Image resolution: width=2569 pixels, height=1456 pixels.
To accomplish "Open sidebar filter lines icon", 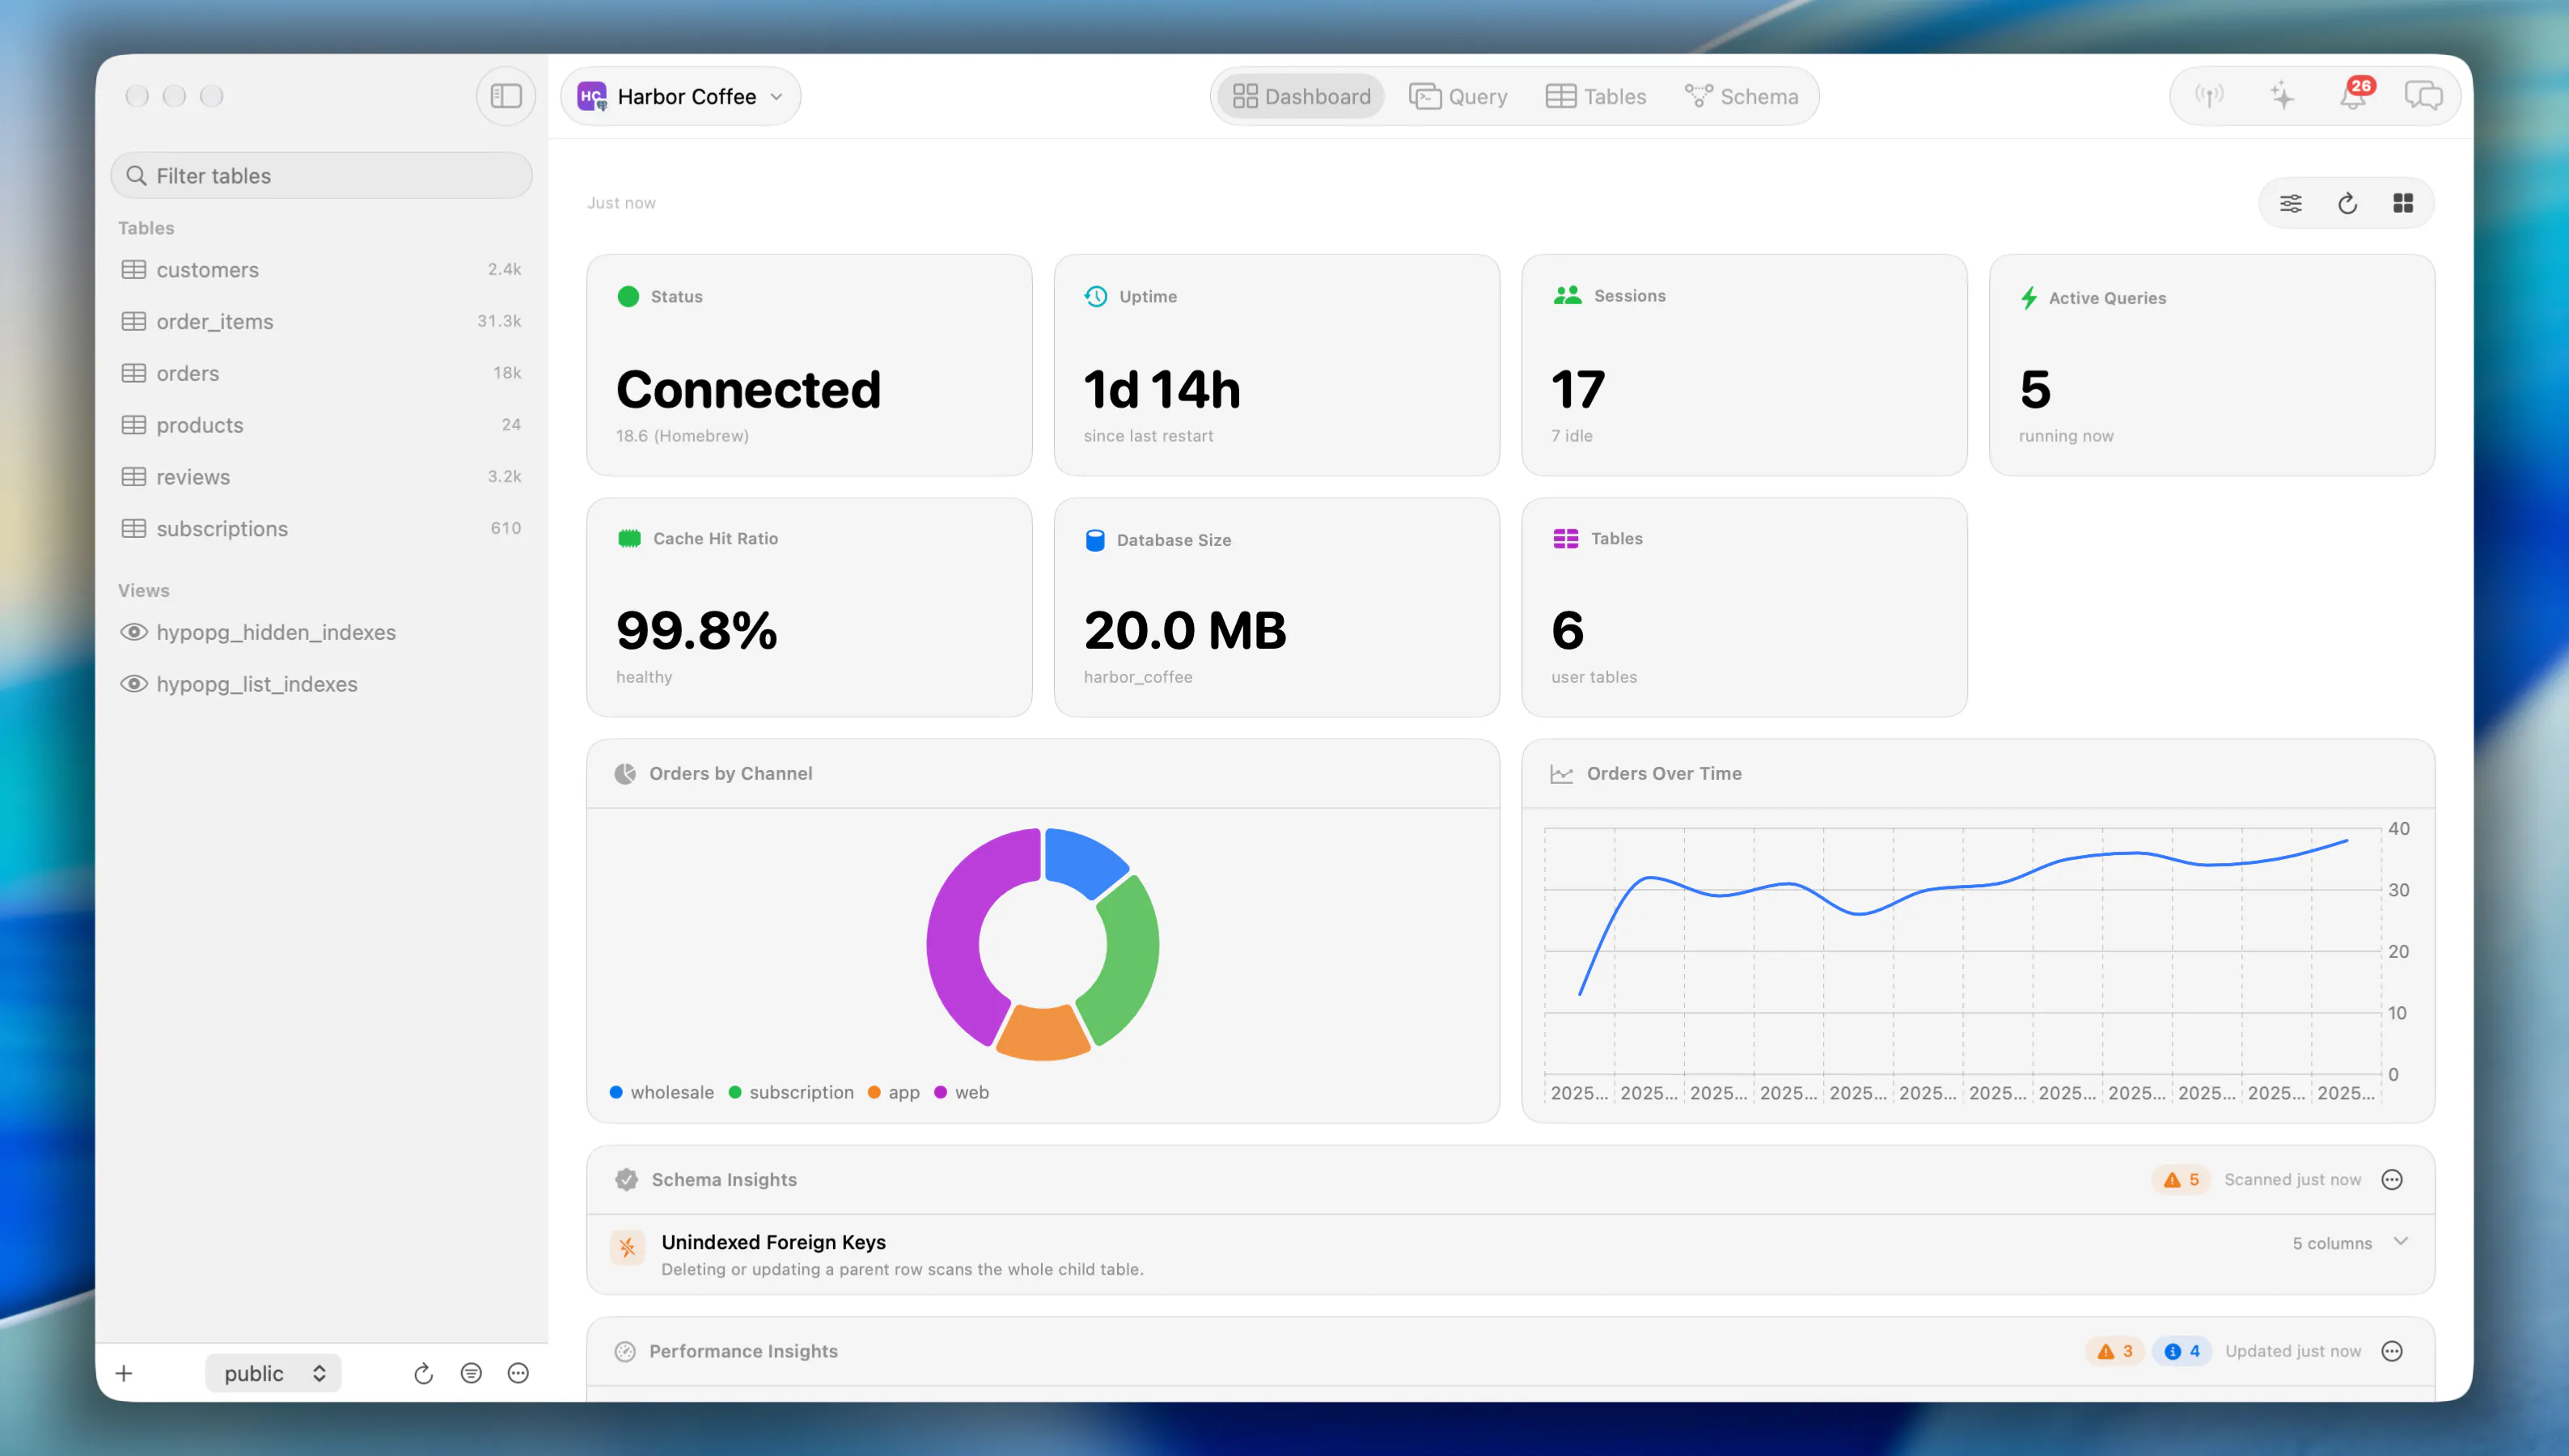I will tap(471, 1373).
